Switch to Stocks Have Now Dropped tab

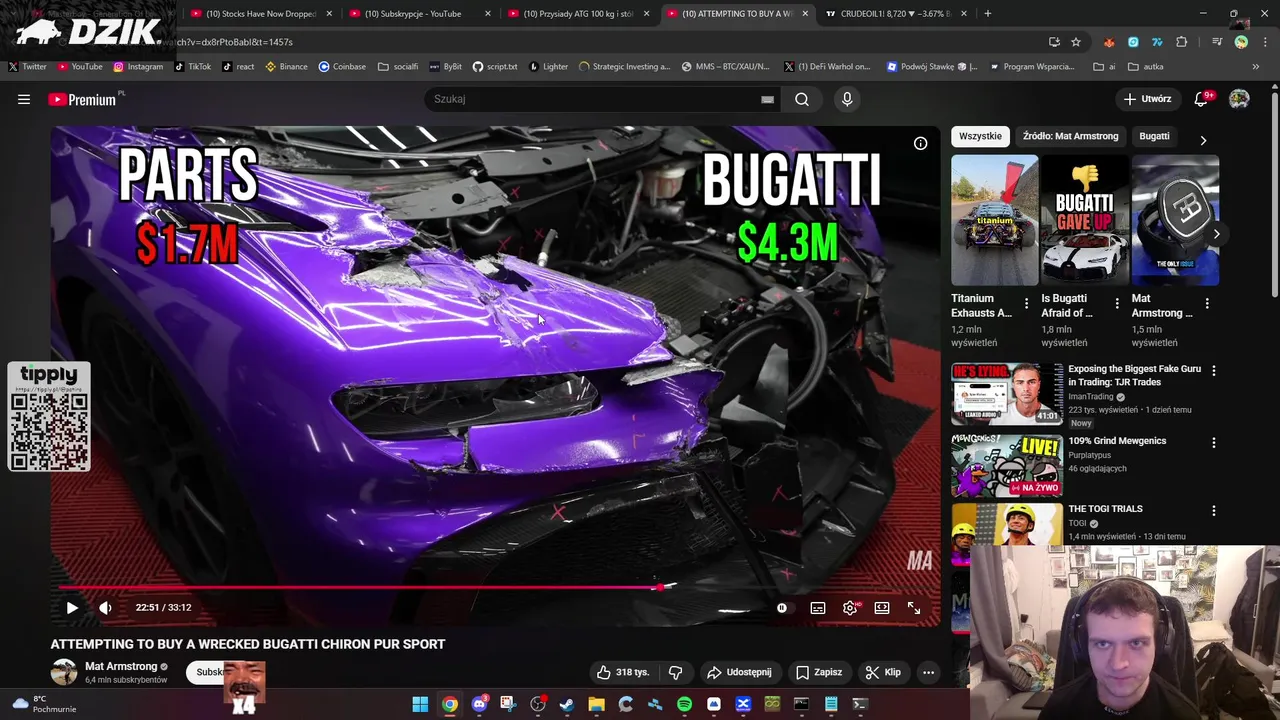pos(261,14)
